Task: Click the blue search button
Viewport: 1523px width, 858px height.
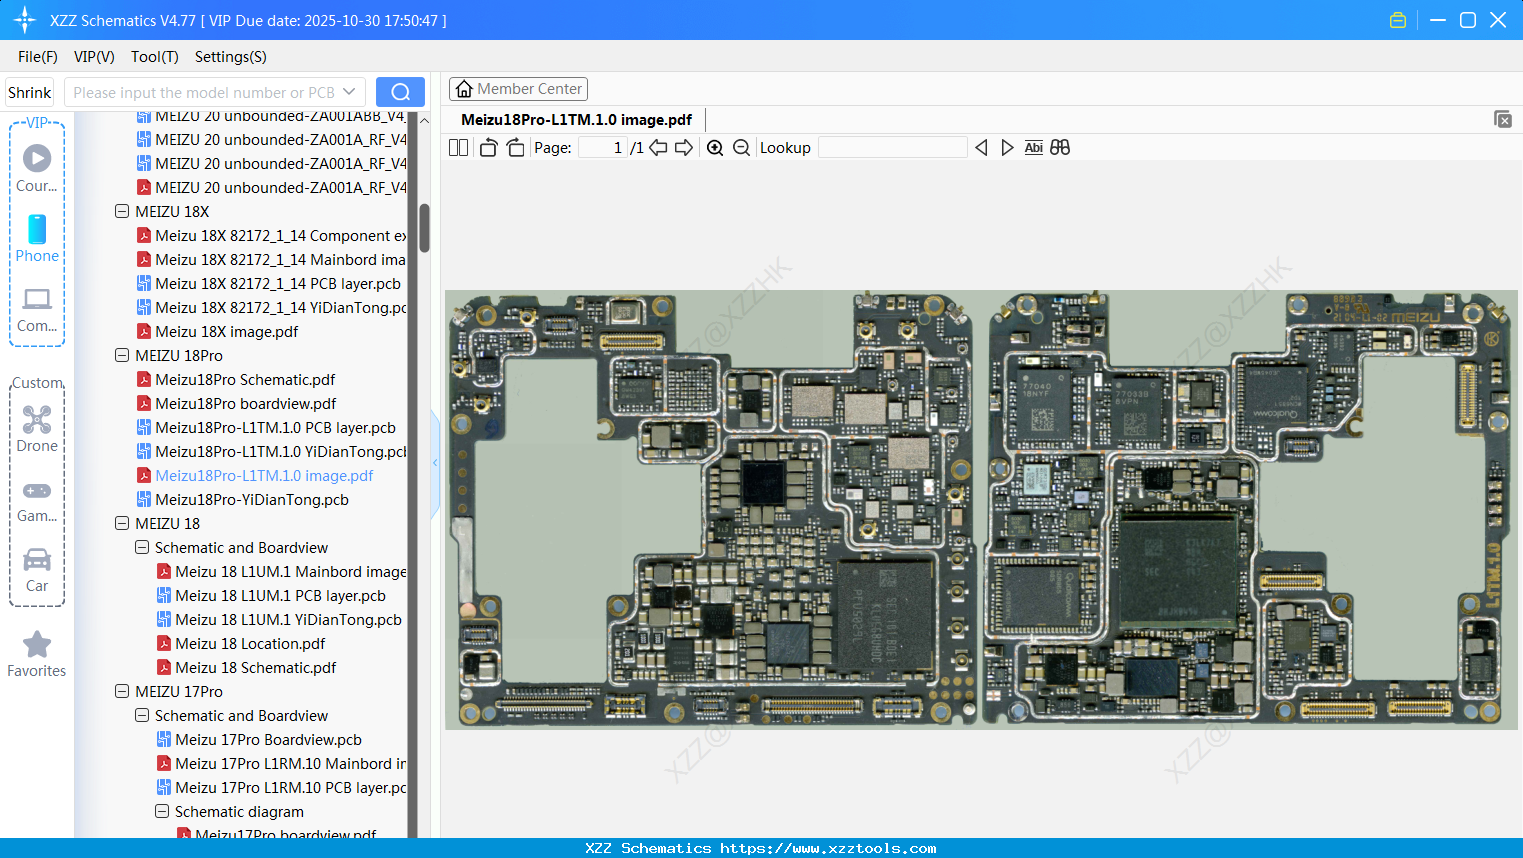Action: point(400,92)
